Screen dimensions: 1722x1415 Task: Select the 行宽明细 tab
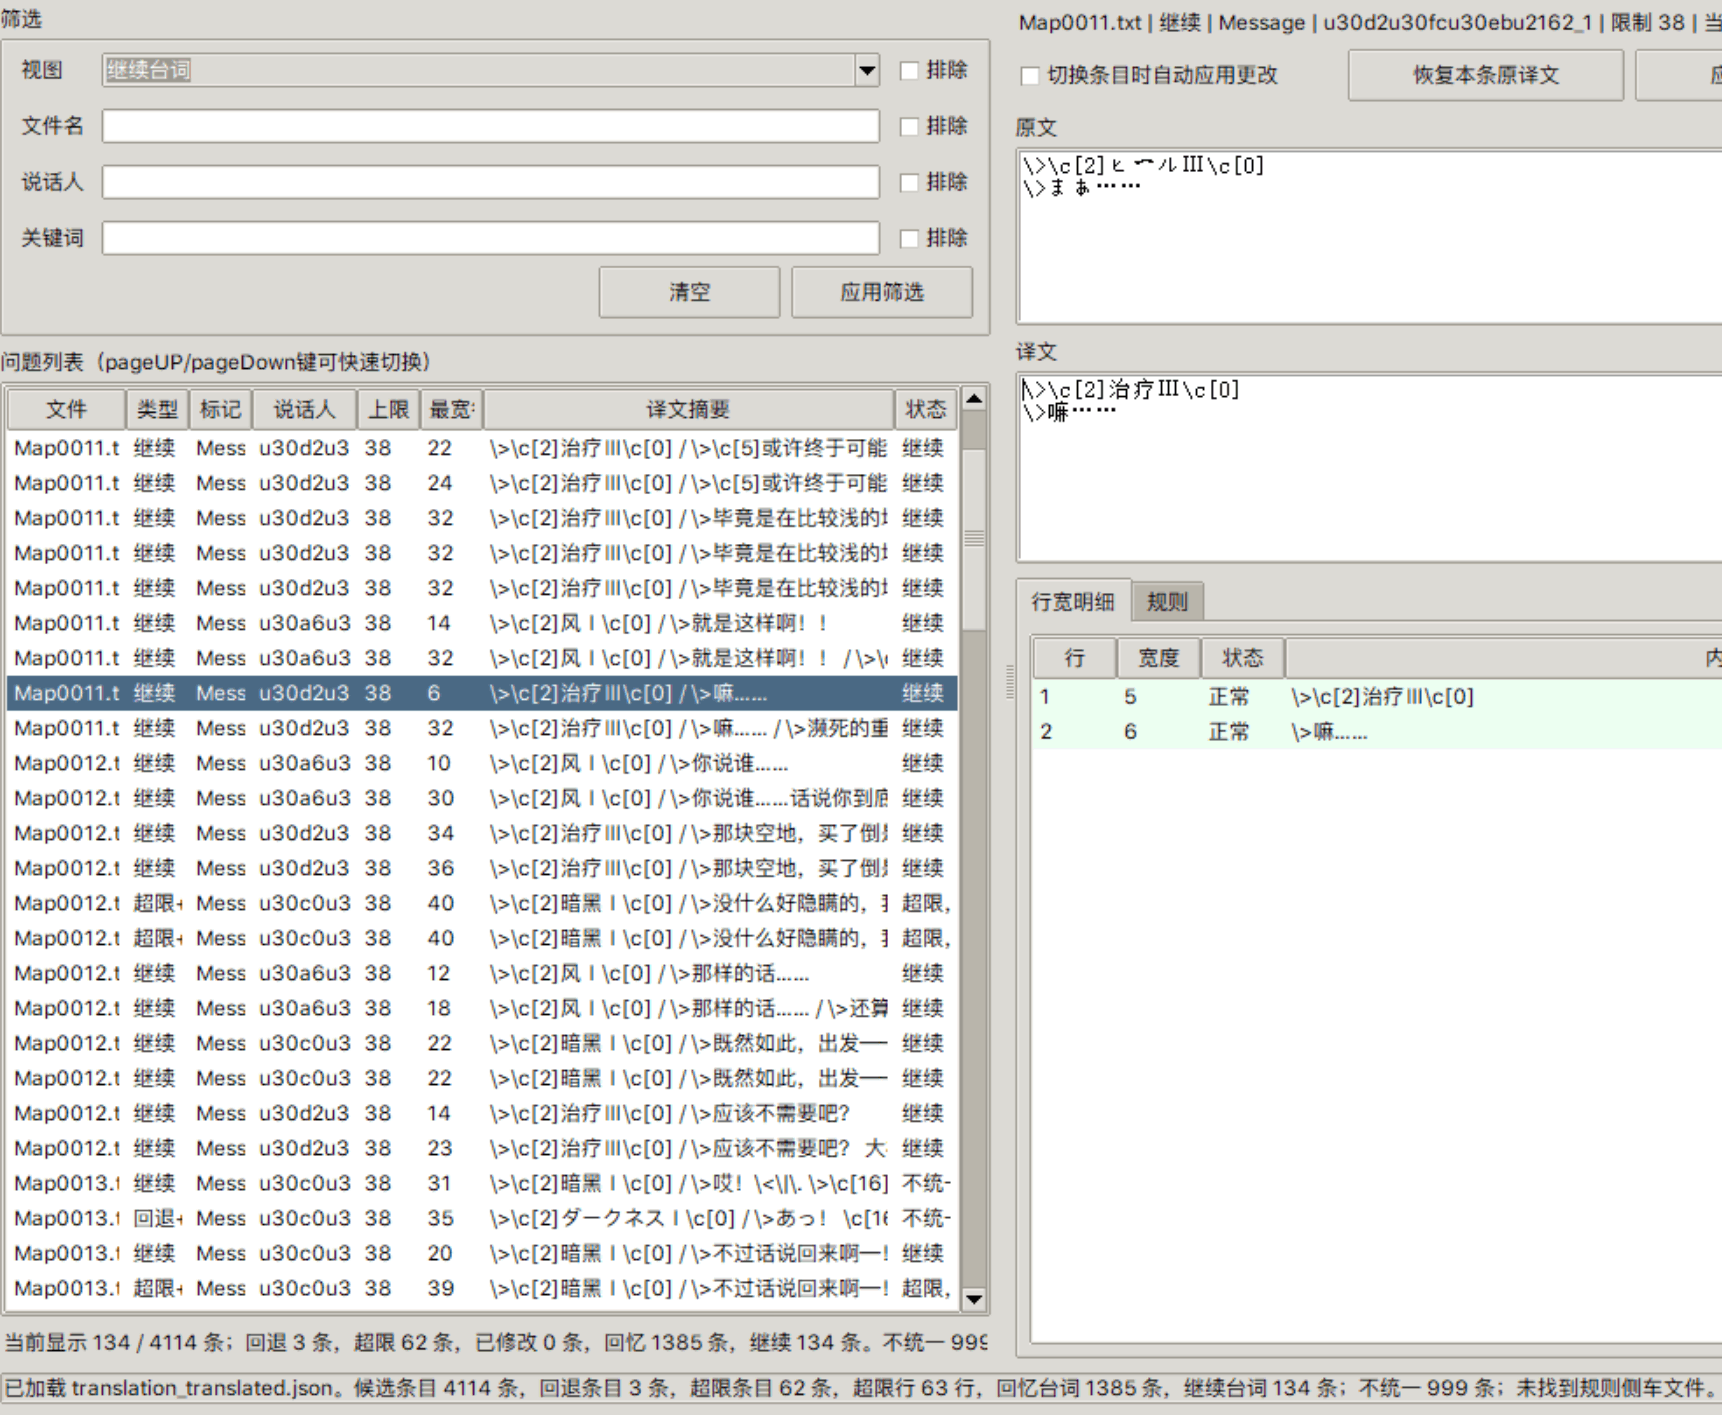pyautogui.click(x=1073, y=601)
